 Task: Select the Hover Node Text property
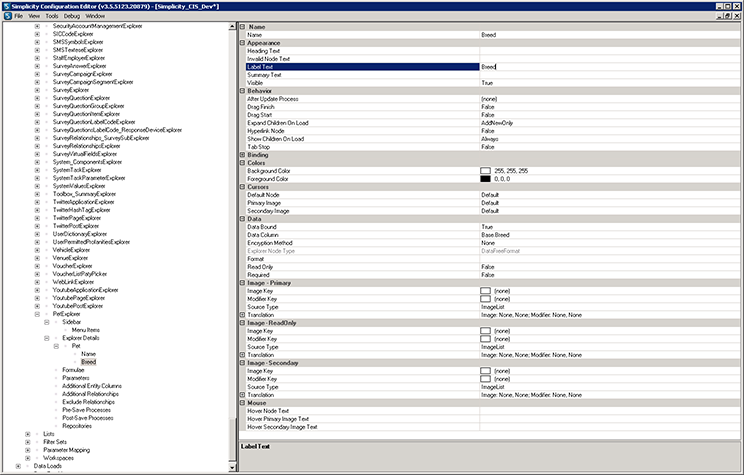click(493, 411)
